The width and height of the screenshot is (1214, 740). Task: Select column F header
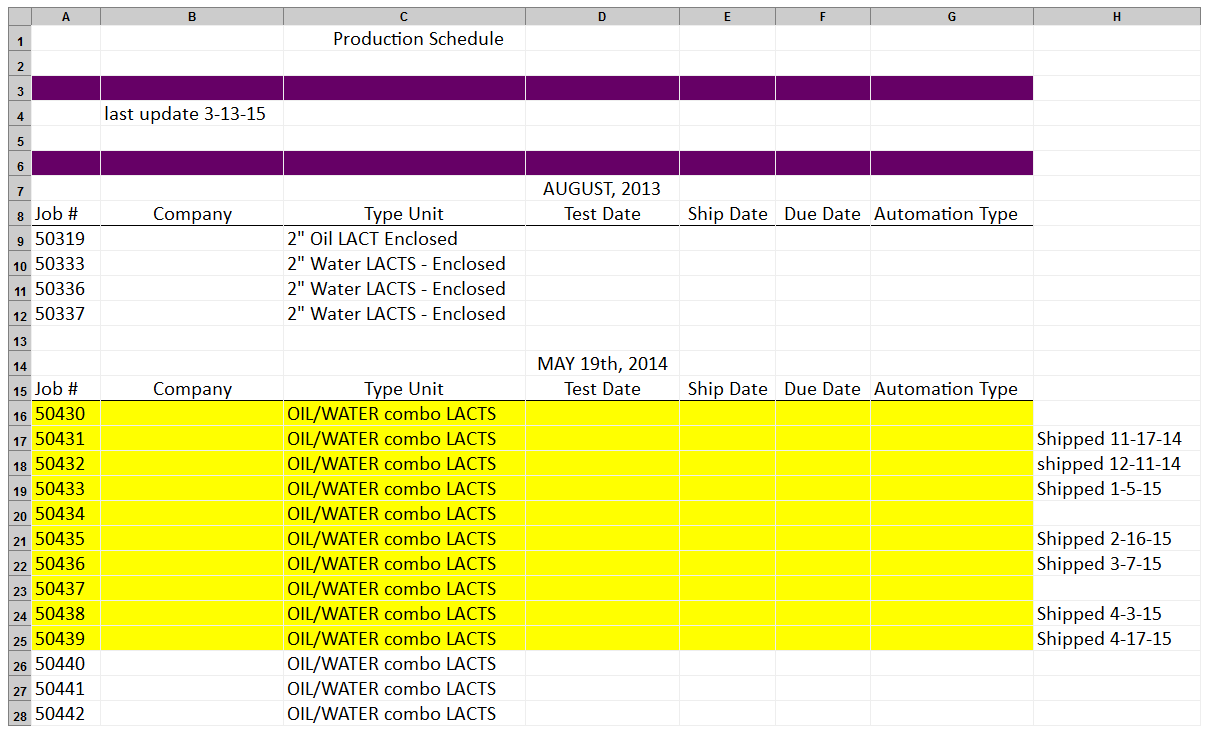822,16
